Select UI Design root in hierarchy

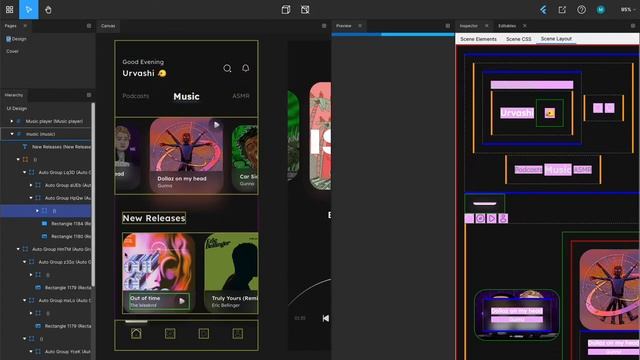click(x=17, y=109)
